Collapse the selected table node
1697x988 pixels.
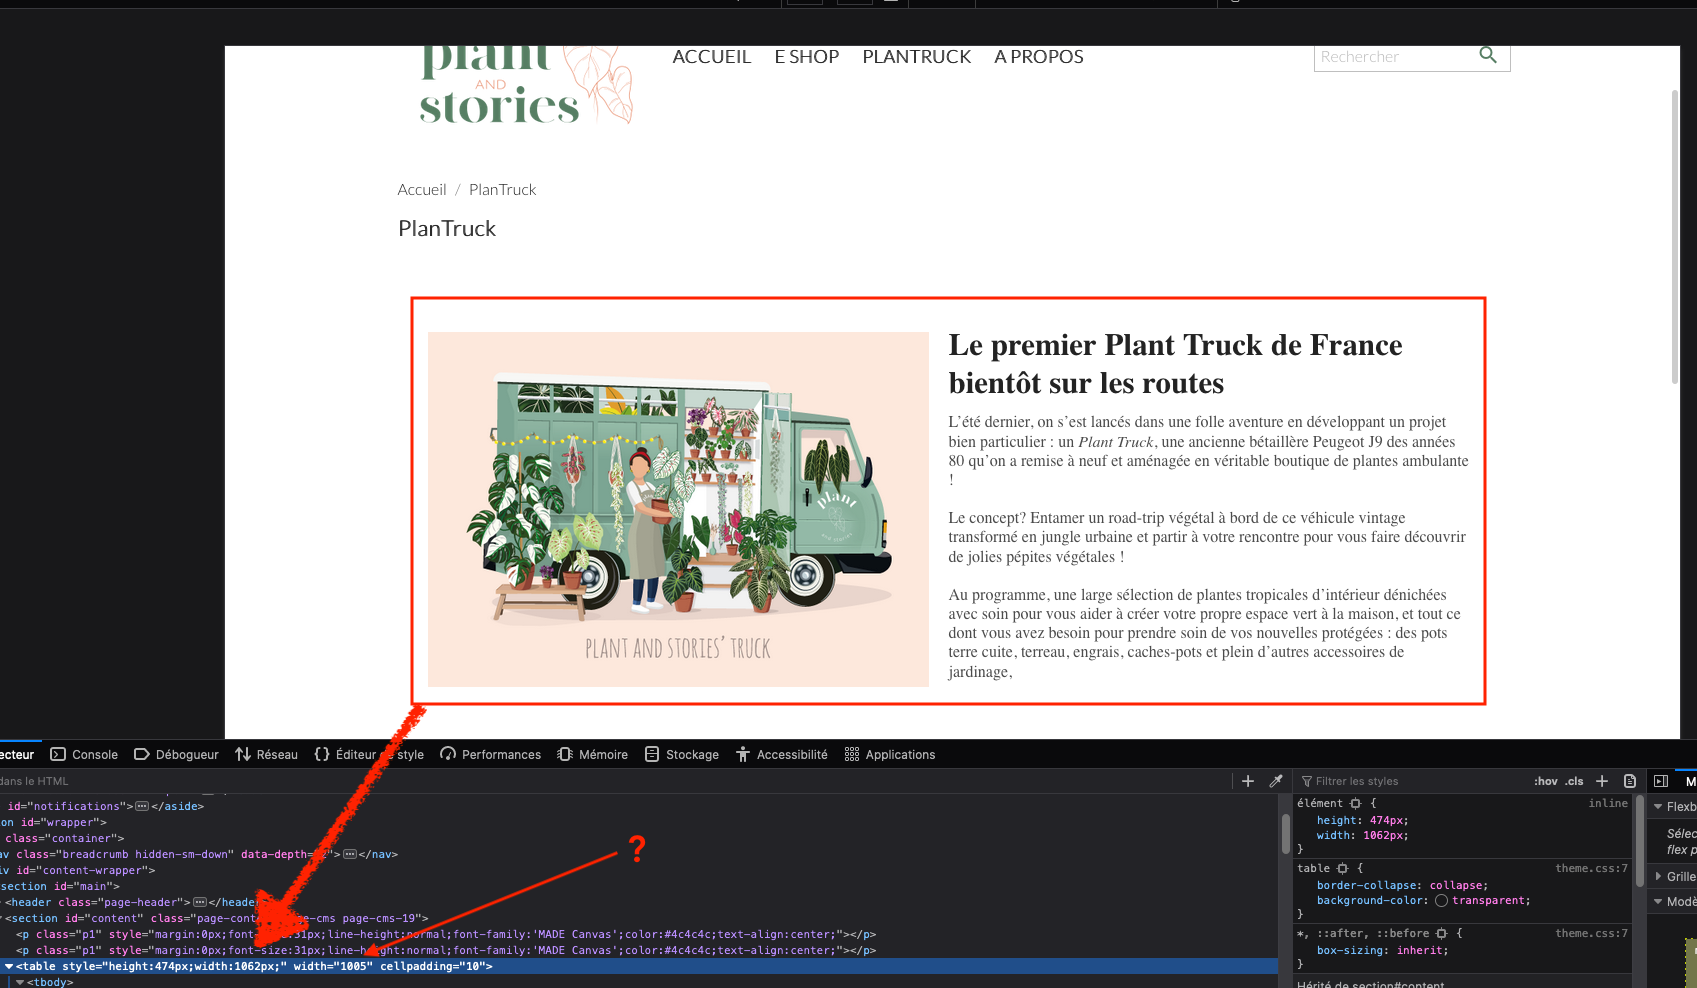click(9, 966)
